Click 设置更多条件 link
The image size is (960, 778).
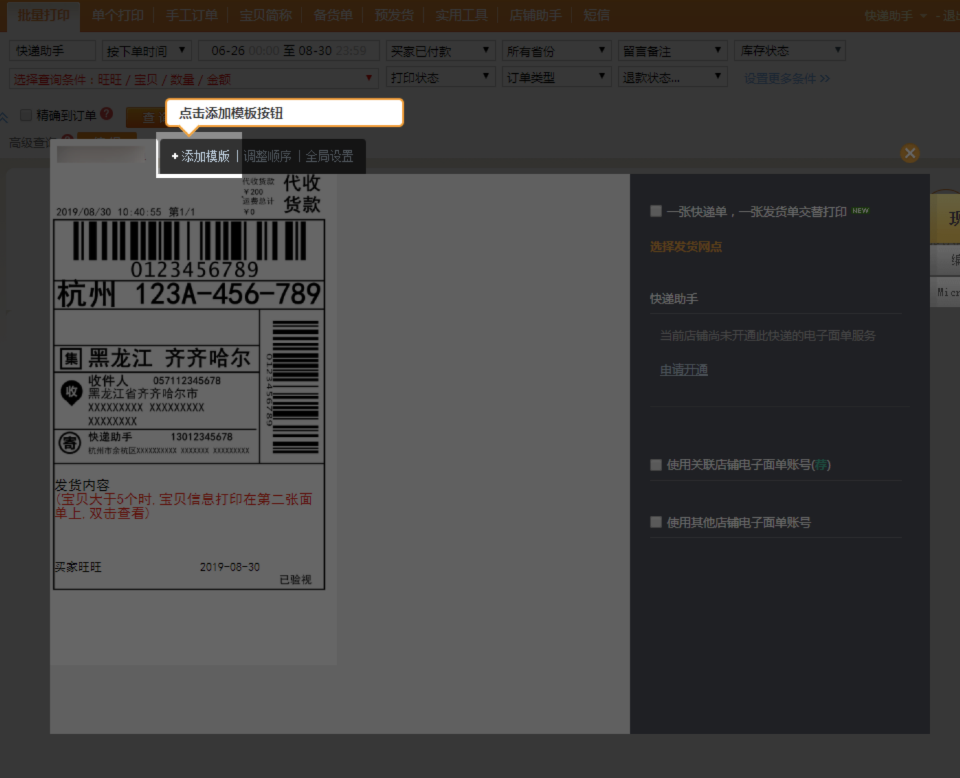pyautogui.click(x=787, y=78)
